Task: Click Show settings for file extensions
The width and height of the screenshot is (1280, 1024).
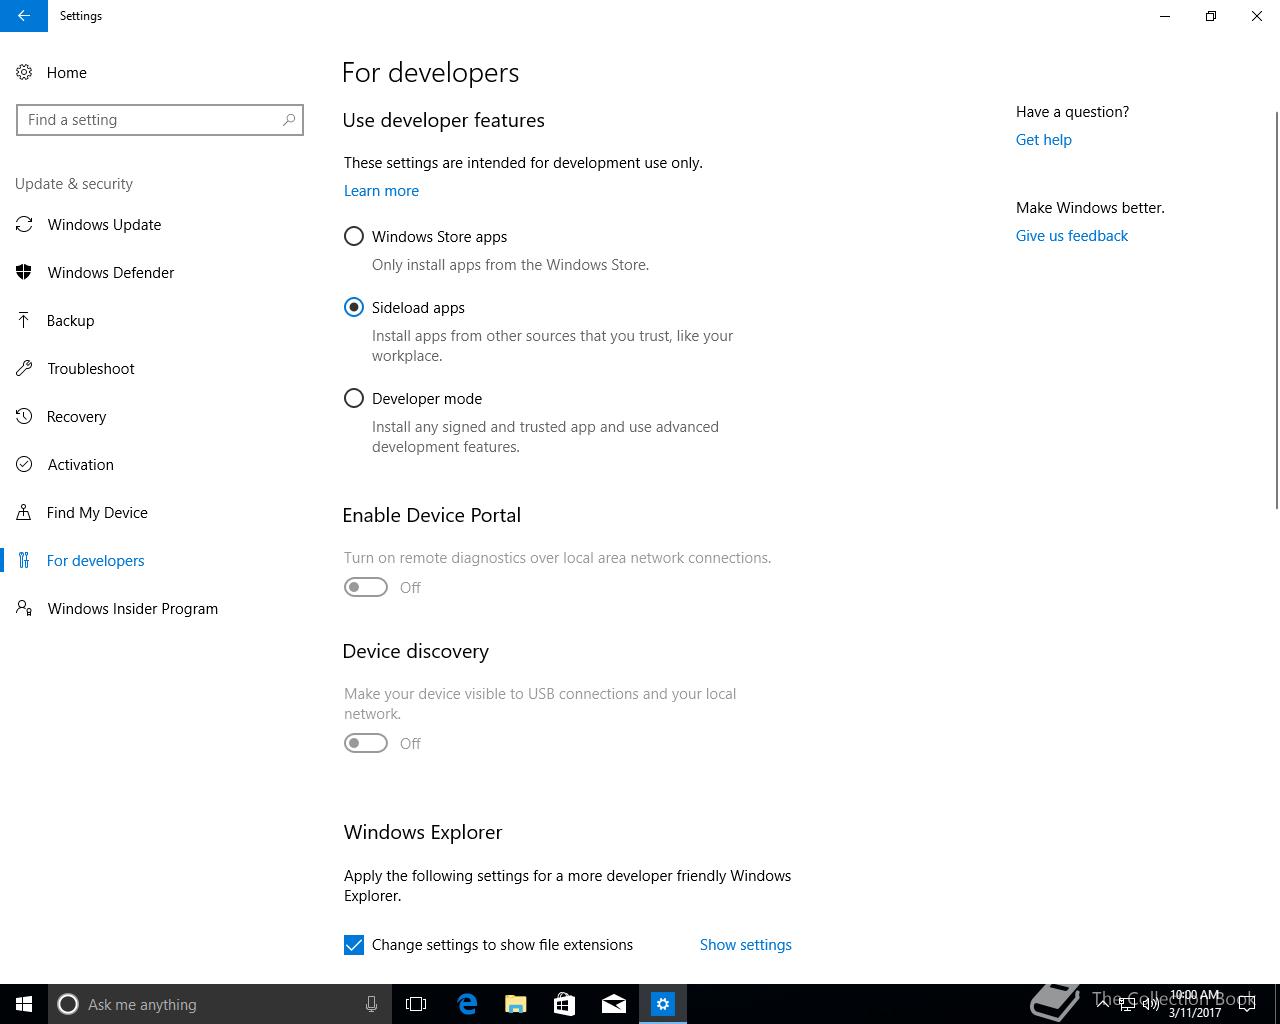Action: (745, 945)
